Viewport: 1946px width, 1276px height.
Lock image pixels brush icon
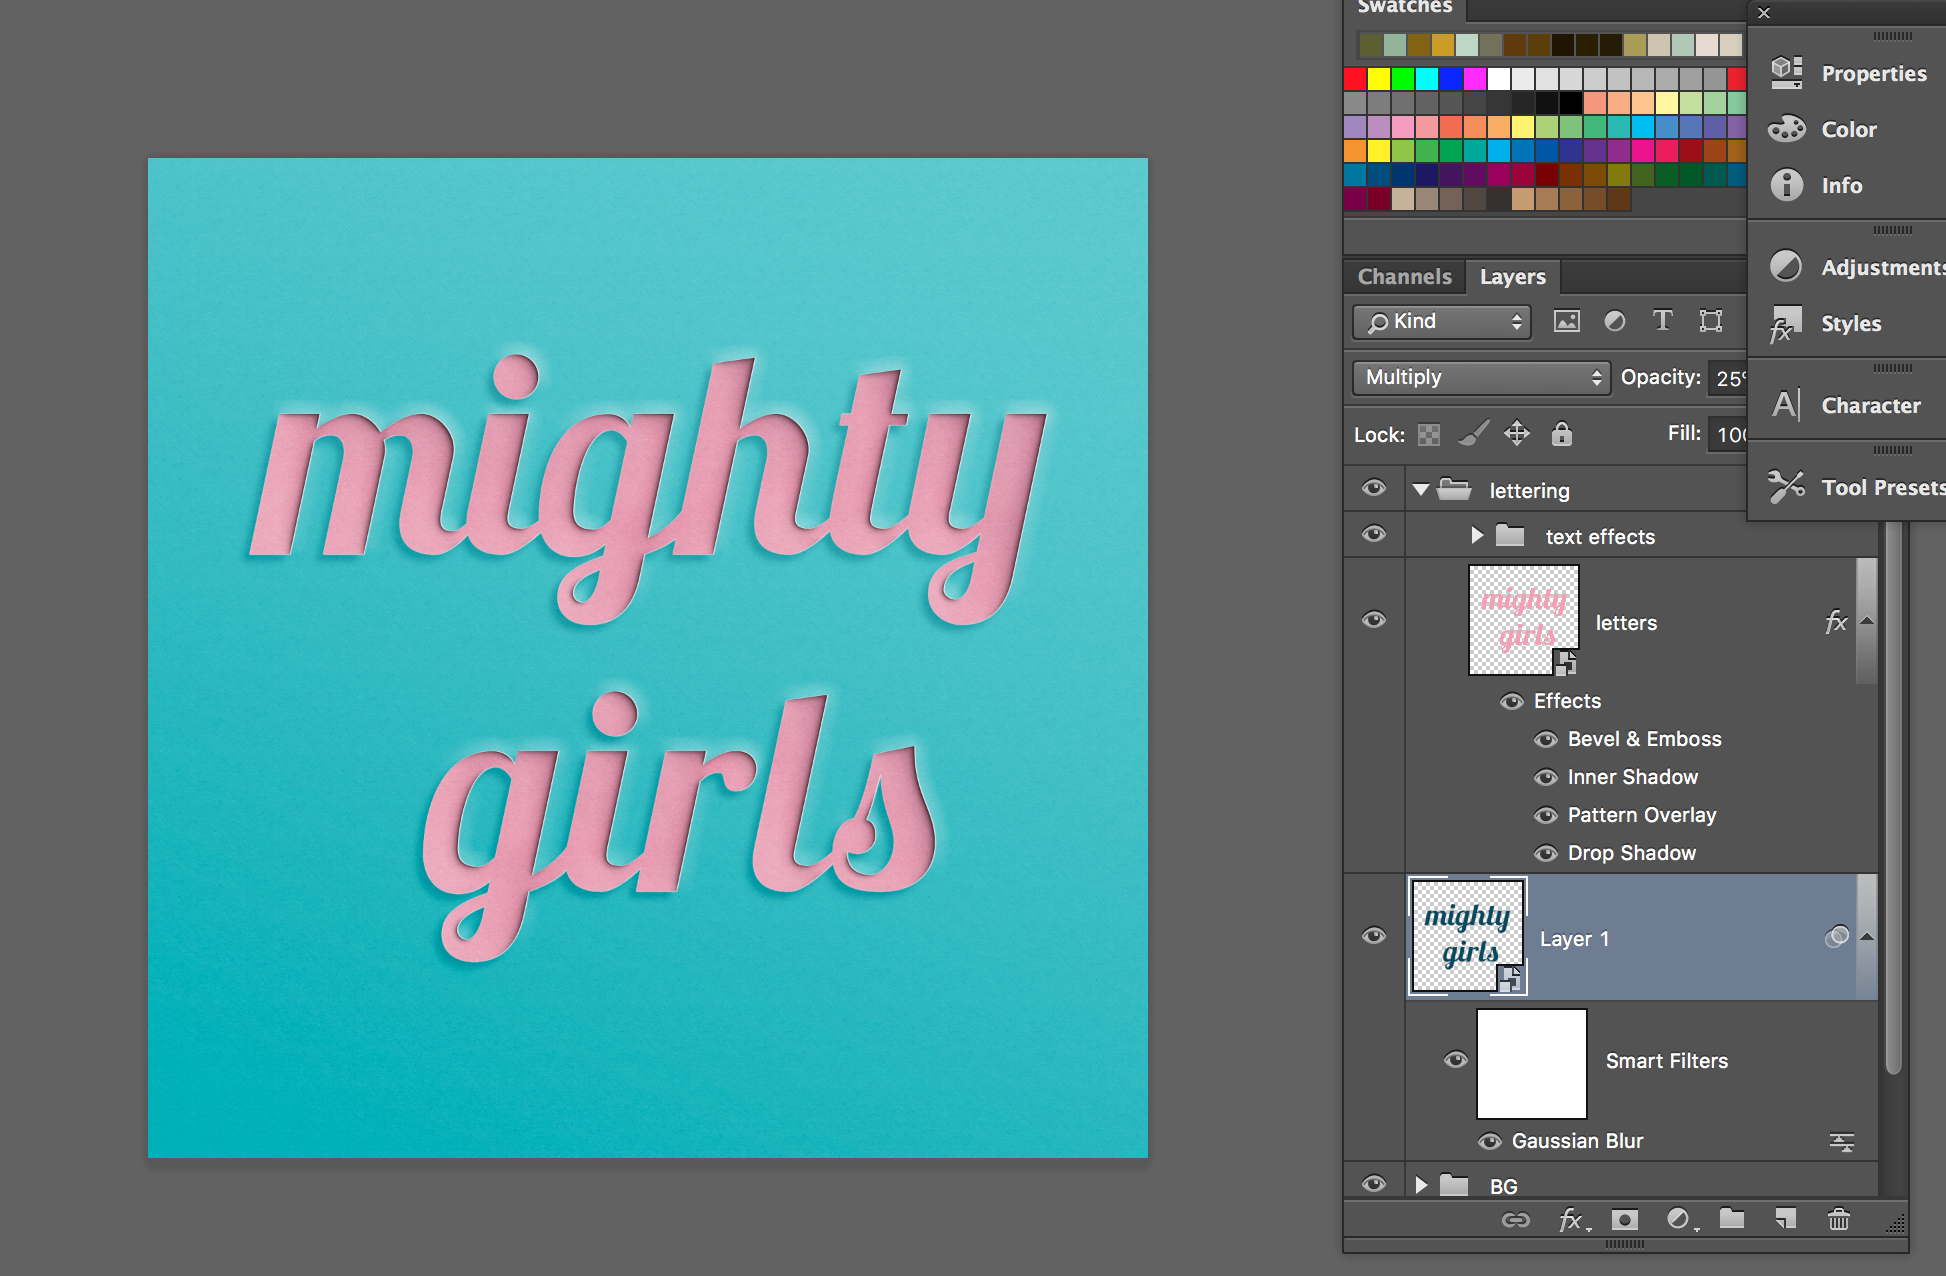pos(1473,433)
